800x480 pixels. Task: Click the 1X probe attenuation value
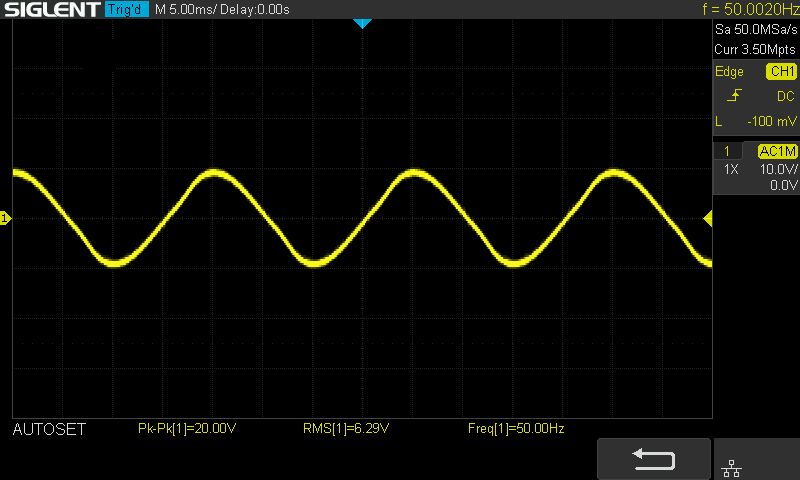[x=731, y=169]
